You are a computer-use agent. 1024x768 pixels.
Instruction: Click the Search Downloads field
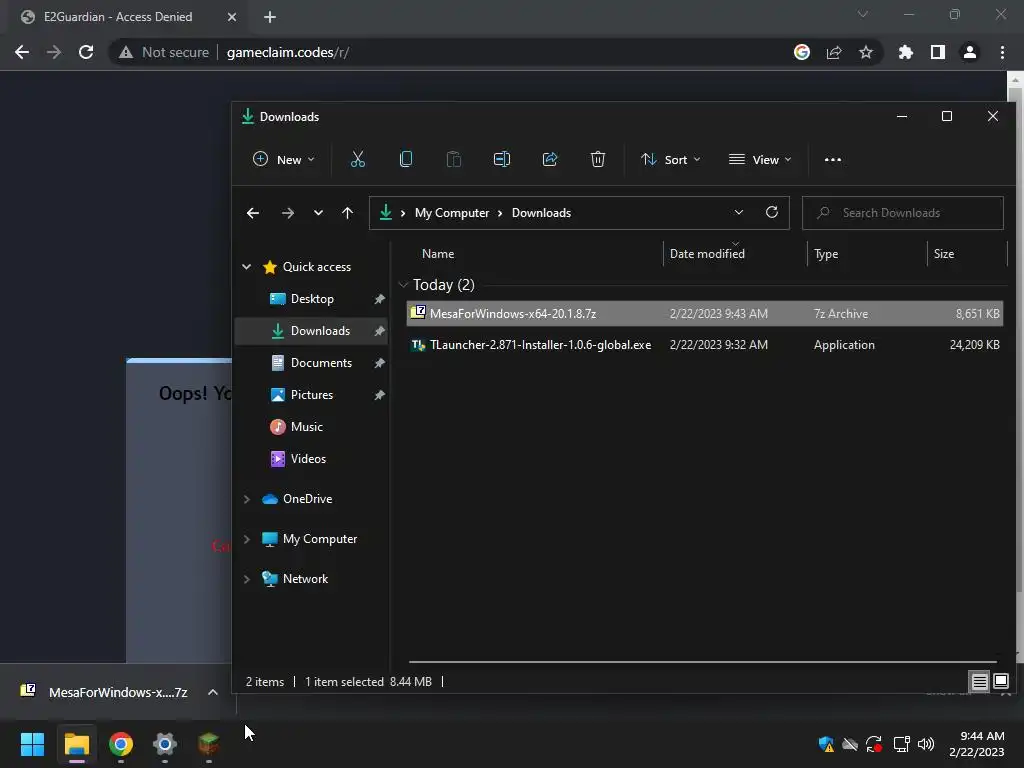[903, 213]
